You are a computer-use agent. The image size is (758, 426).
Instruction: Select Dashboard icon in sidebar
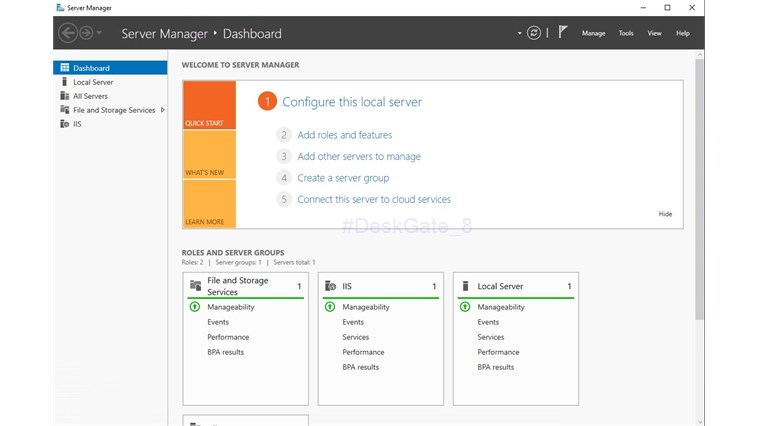click(65, 68)
